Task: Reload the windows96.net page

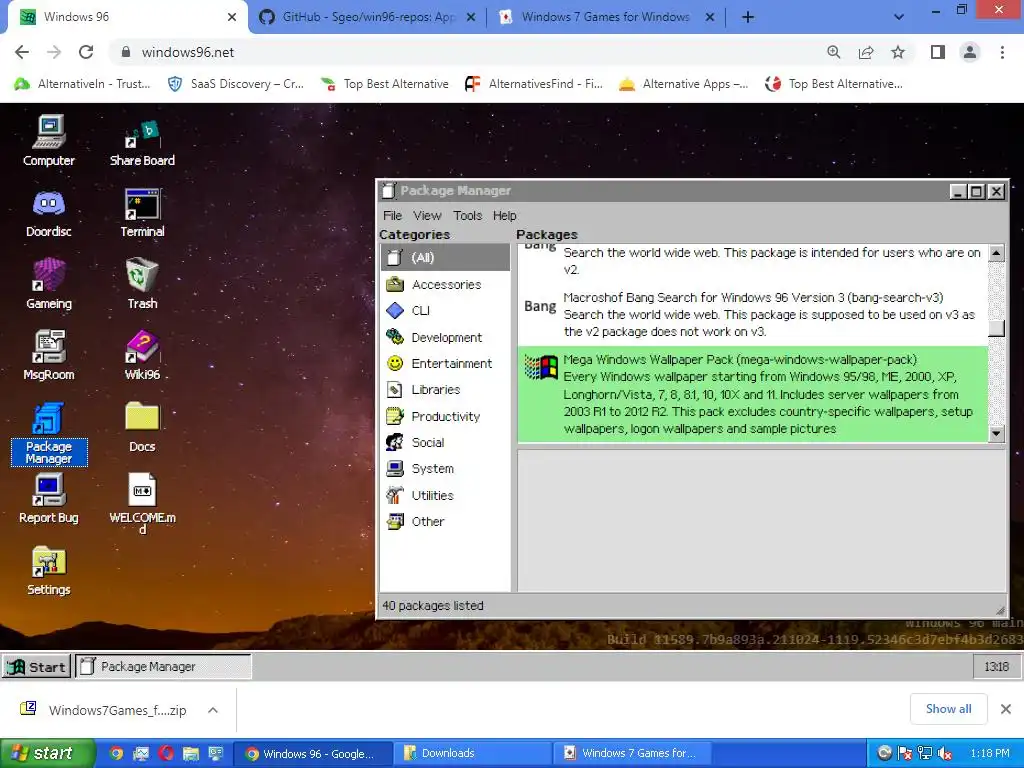Action: [86, 52]
